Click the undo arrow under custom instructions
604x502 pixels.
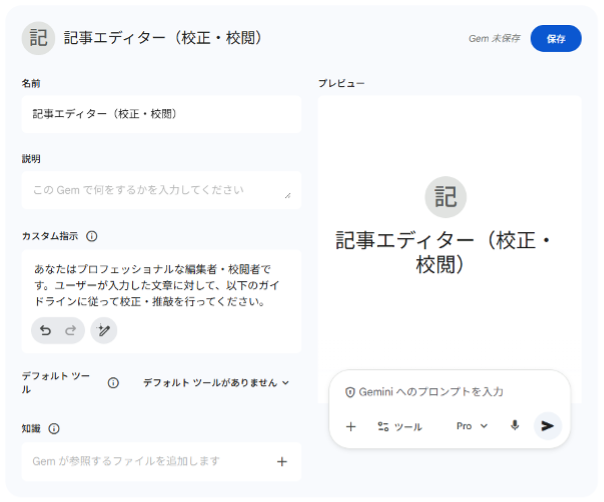pyautogui.click(x=46, y=330)
